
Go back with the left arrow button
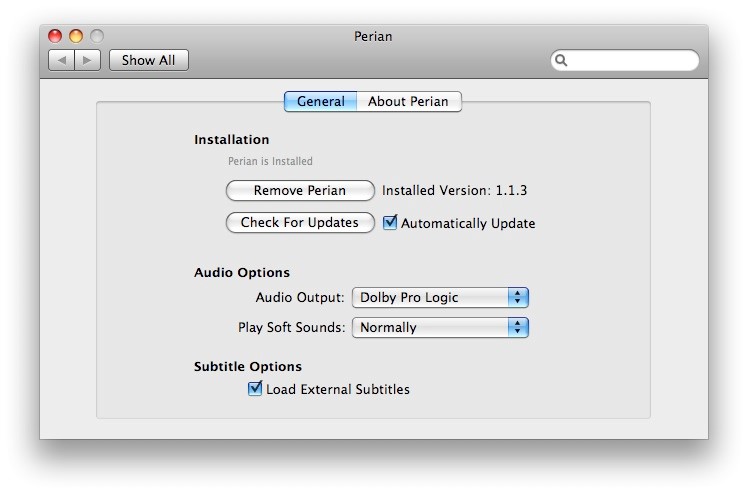(x=62, y=60)
